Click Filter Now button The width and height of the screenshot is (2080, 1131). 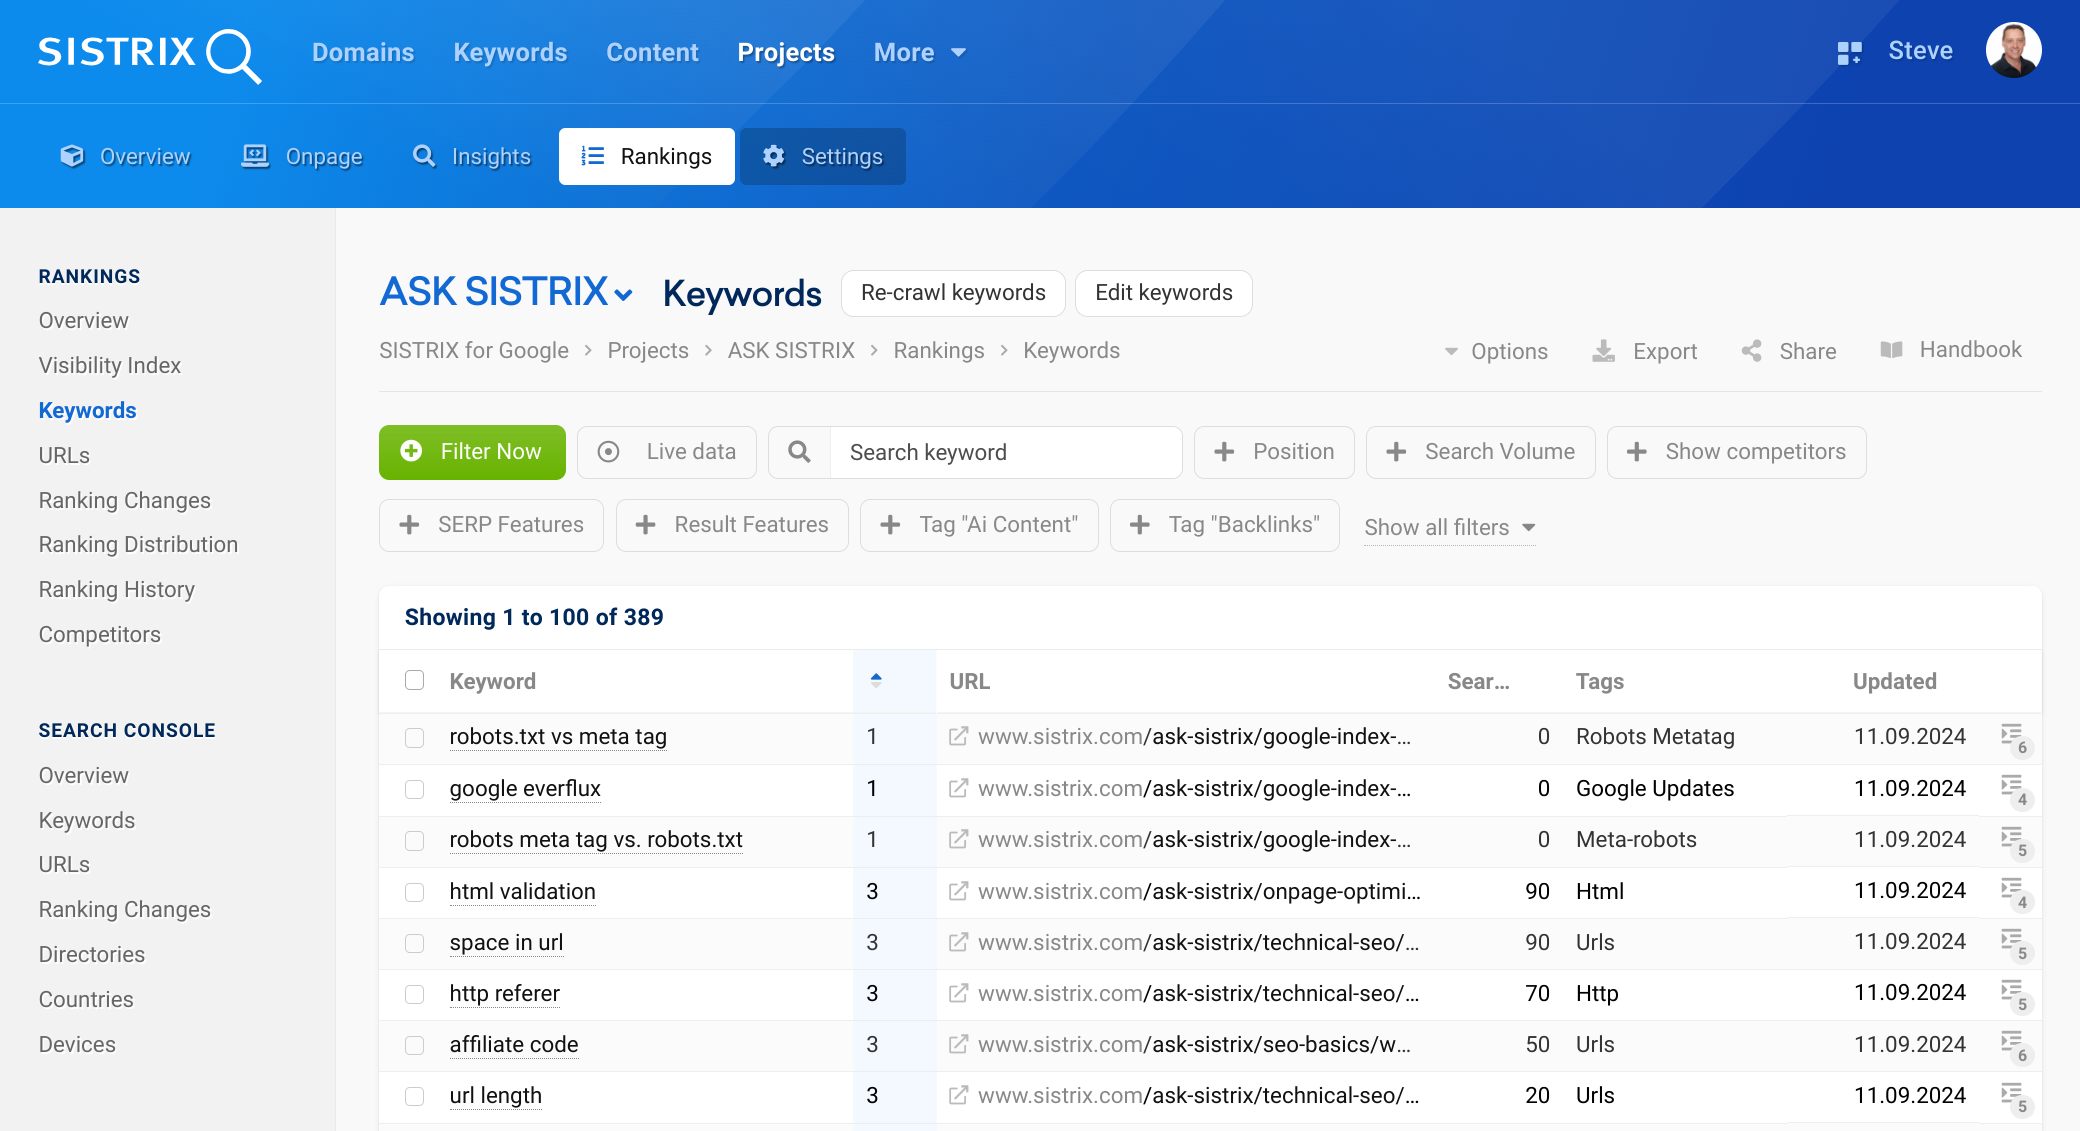472,452
